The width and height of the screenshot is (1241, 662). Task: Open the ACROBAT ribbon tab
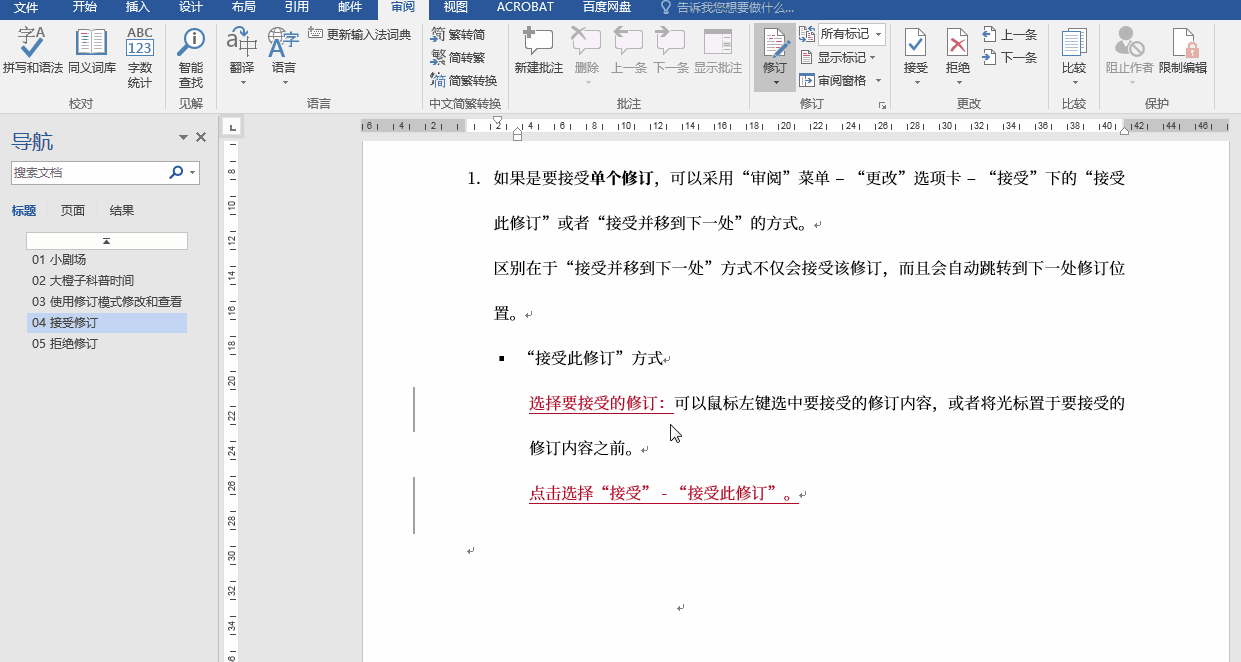click(524, 7)
